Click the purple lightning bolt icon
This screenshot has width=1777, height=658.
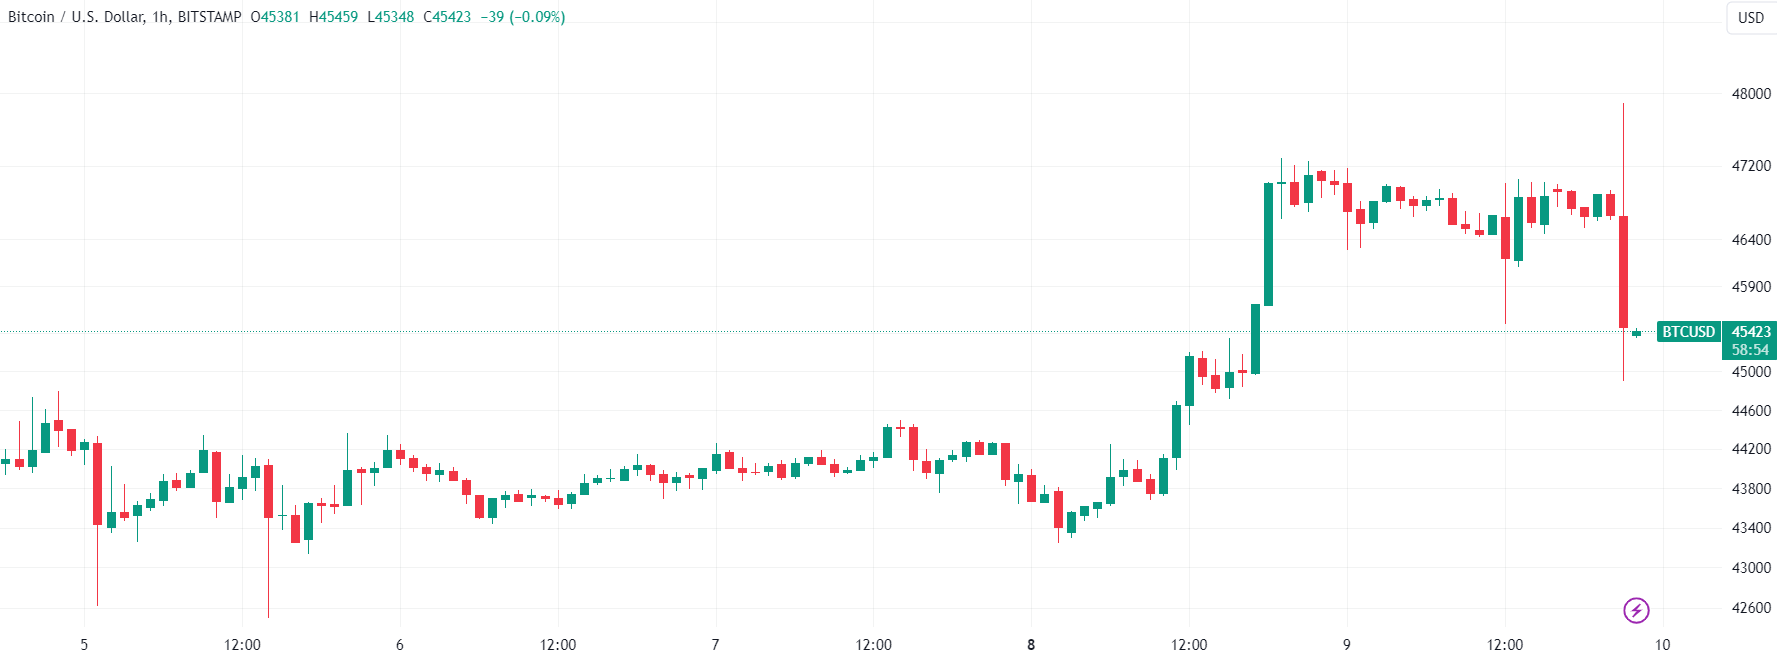pos(1636,610)
